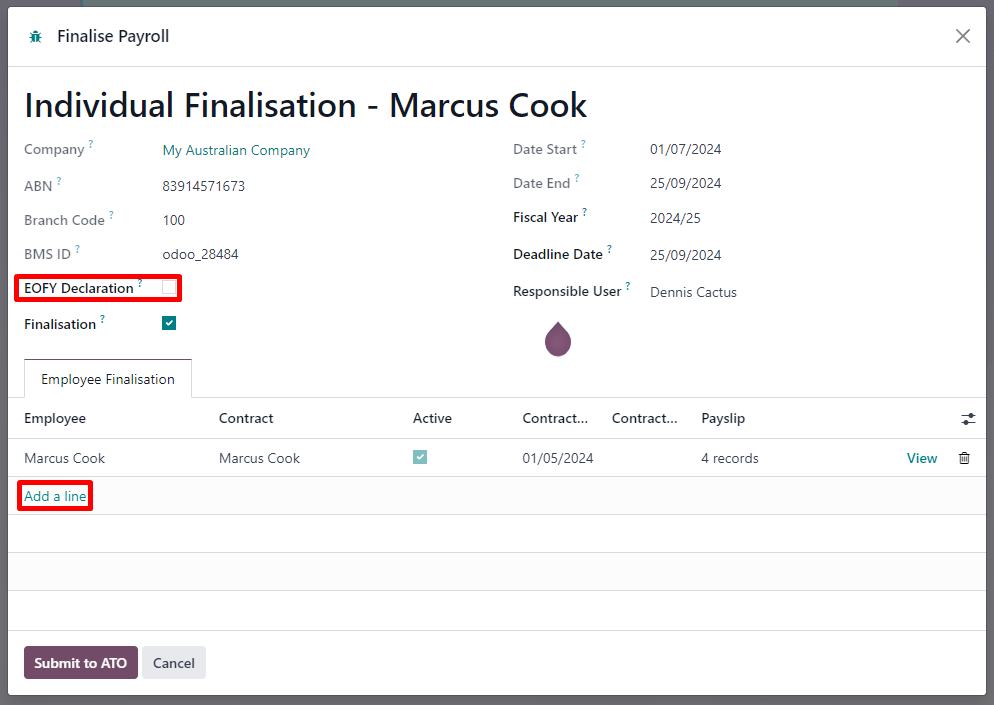Click the purple droplet avatar icon
Viewport: 994px width, 705px height.
[x=558, y=339]
